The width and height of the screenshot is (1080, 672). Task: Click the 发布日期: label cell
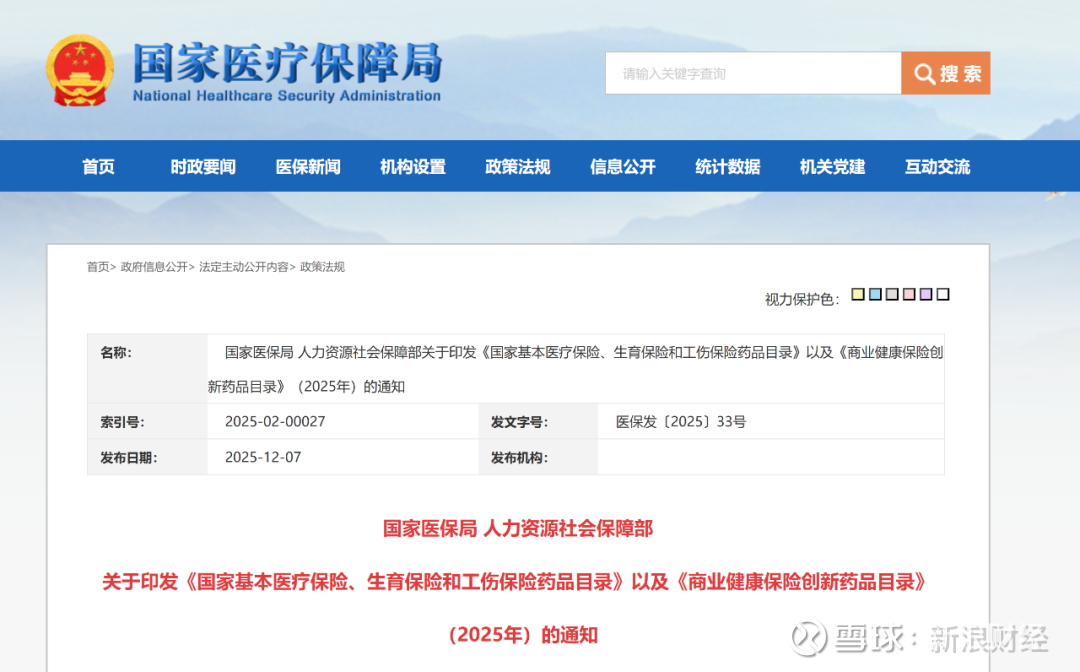click(x=147, y=457)
